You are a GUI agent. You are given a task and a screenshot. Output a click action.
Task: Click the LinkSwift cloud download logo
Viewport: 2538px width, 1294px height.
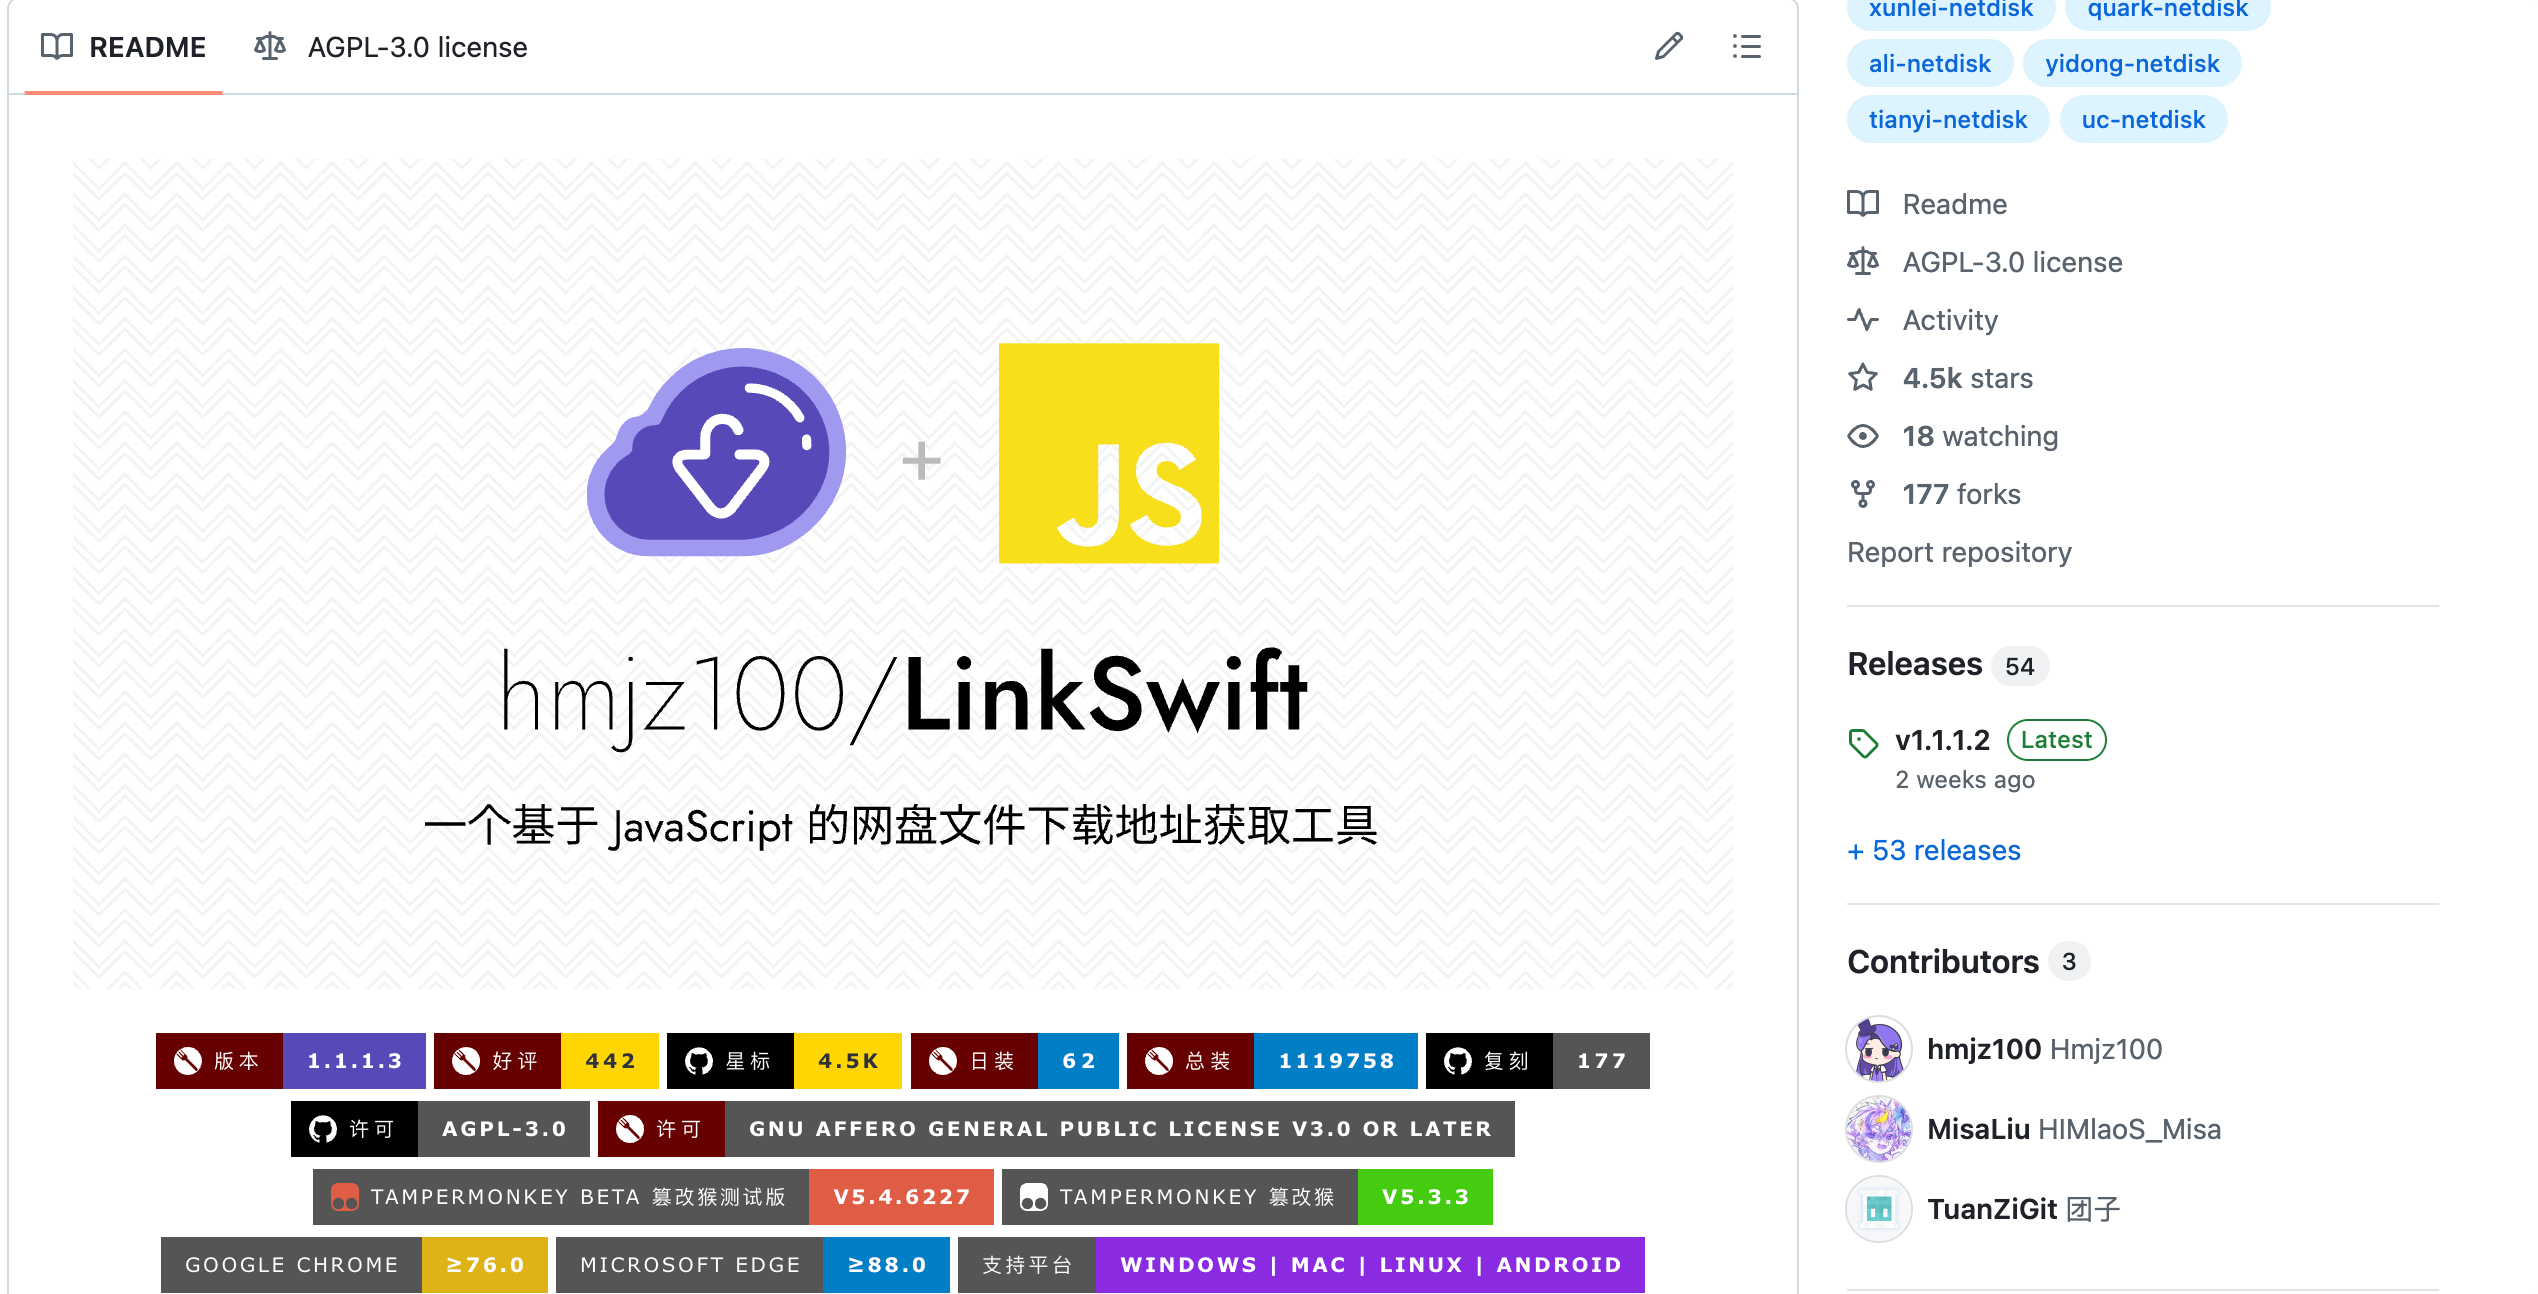pos(715,452)
